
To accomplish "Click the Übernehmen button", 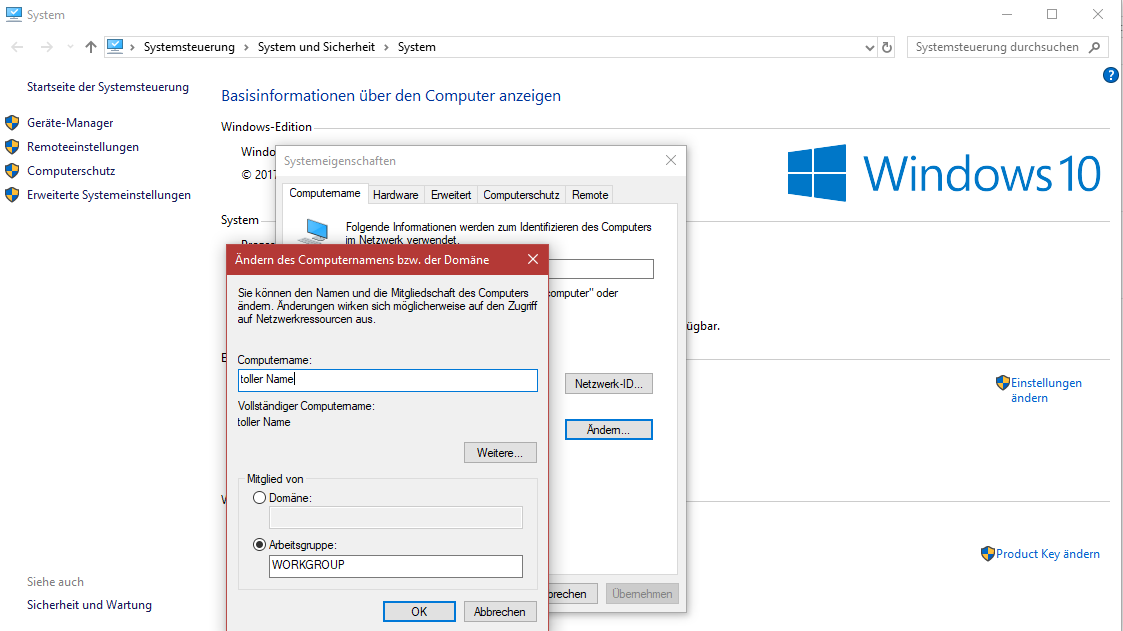I will 642,594.
